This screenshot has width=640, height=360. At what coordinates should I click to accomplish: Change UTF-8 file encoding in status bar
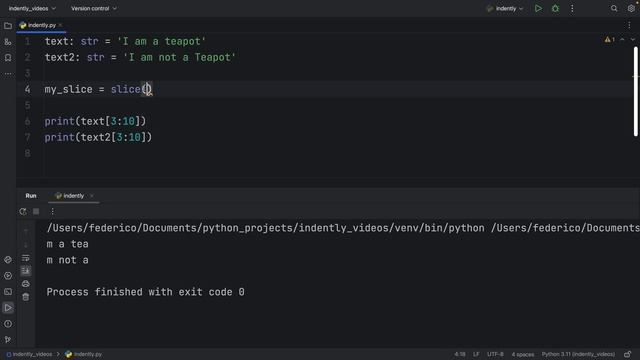[x=495, y=354]
